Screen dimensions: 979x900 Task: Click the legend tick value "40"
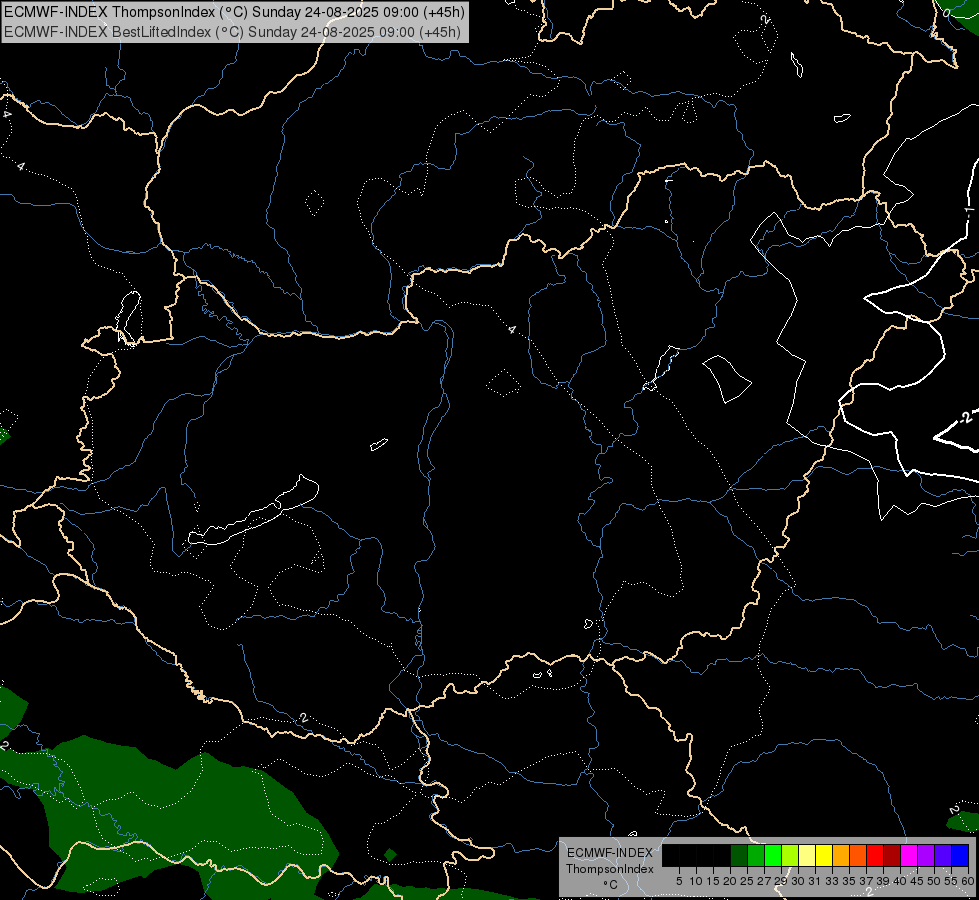(x=900, y=881)
